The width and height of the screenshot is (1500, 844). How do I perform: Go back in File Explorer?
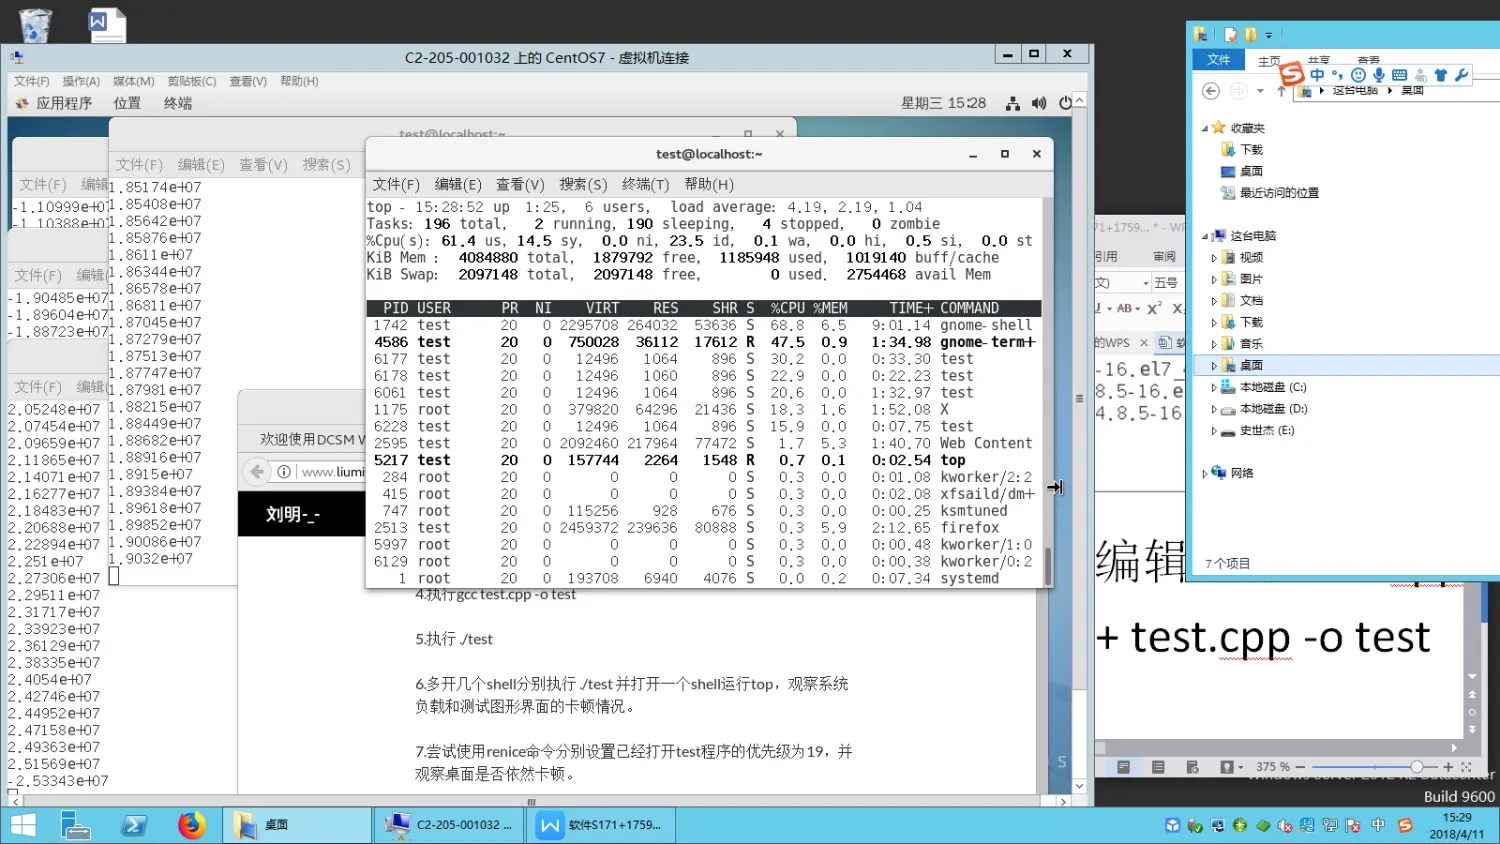[1211, 91]
